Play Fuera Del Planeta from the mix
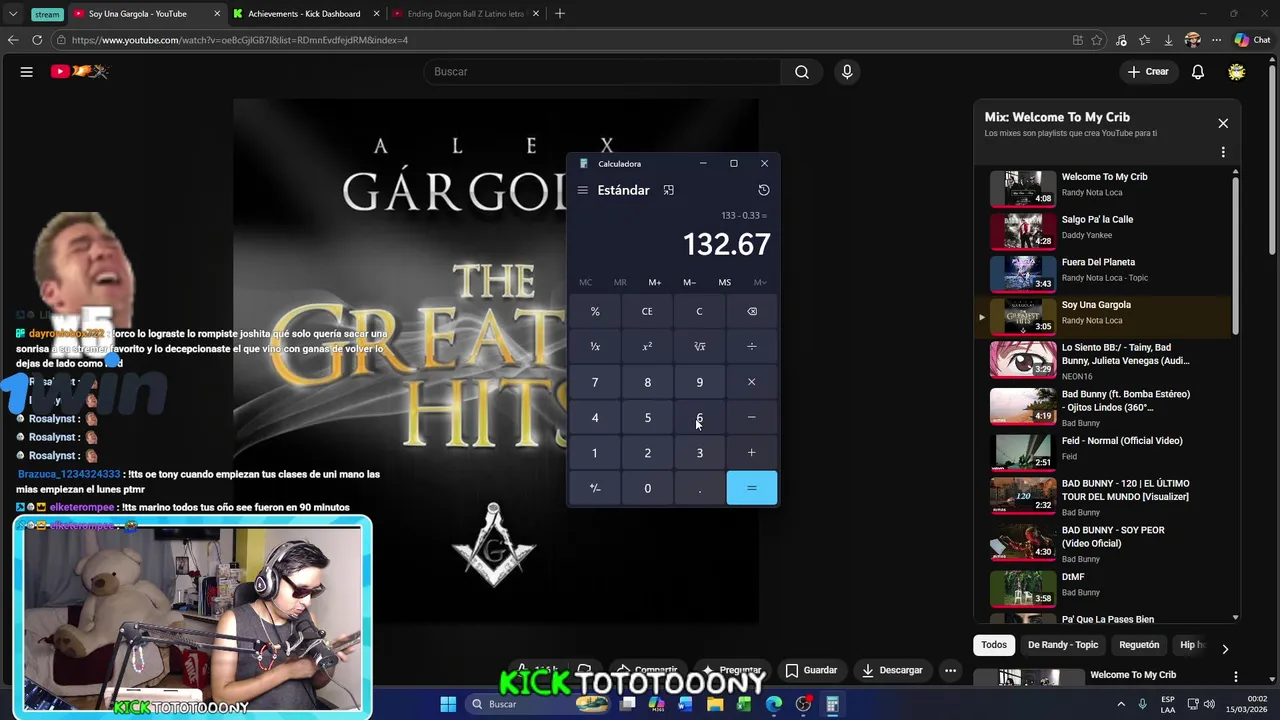This screenshot has width=1280, height=720. (x=1105, y=272)
